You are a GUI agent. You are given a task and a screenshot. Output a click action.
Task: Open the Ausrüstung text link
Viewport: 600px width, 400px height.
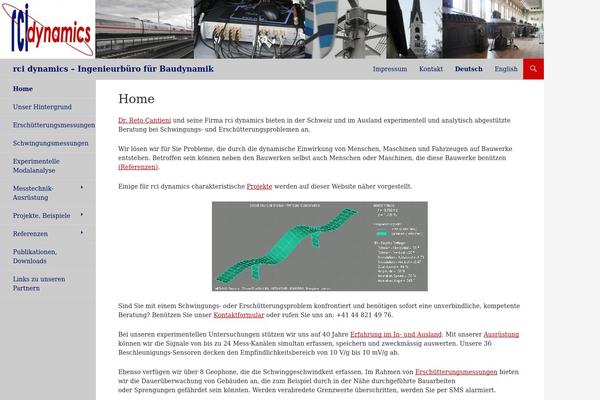pyautogui.click(x=501, y=334)
